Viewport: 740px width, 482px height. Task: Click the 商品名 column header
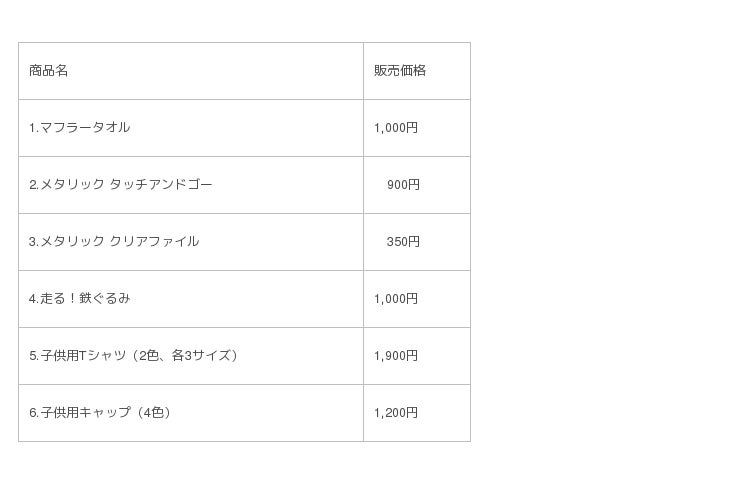[x=48, y=71]
